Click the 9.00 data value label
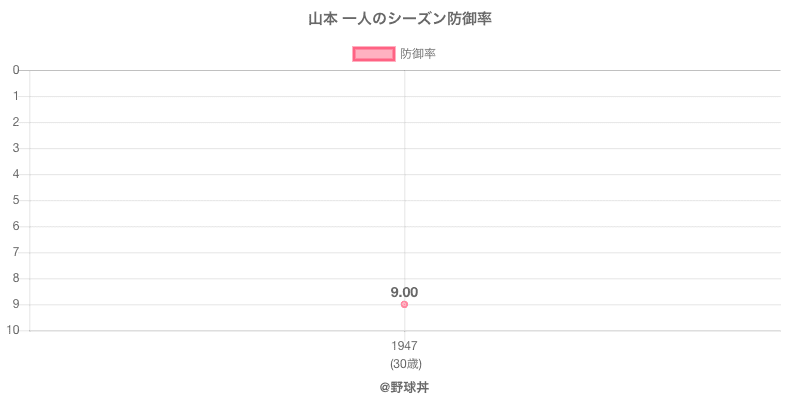The width and height of the screenshot is (800, 400). (x=404, y=292)
